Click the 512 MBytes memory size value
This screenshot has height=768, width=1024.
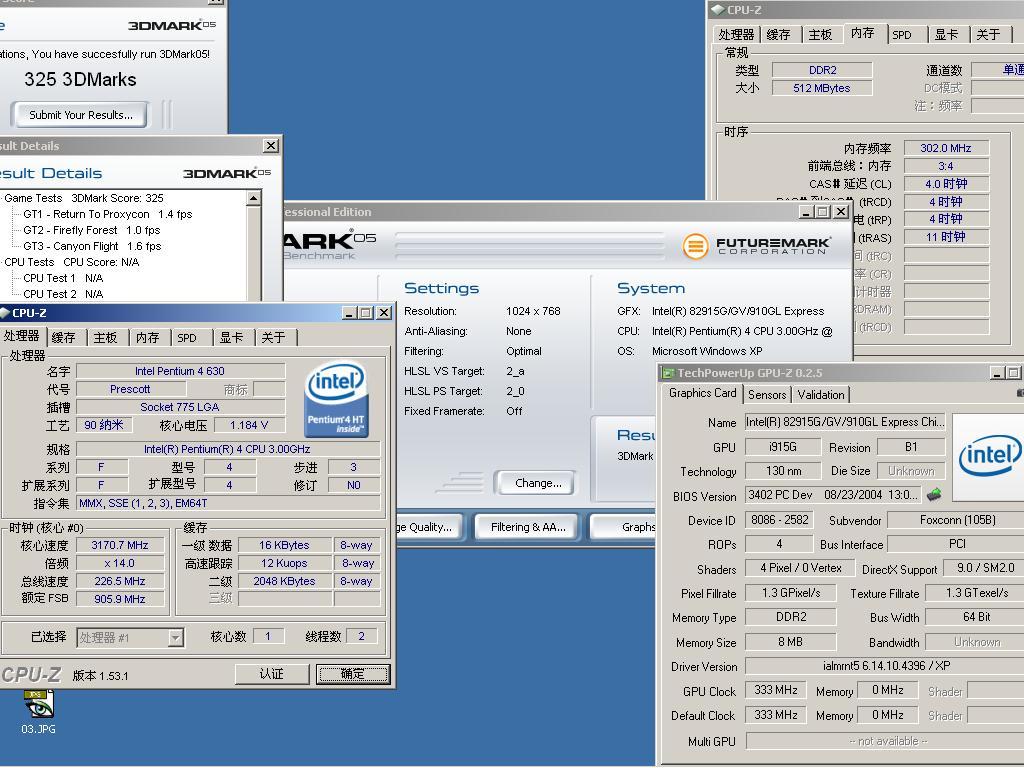[822, 88]
